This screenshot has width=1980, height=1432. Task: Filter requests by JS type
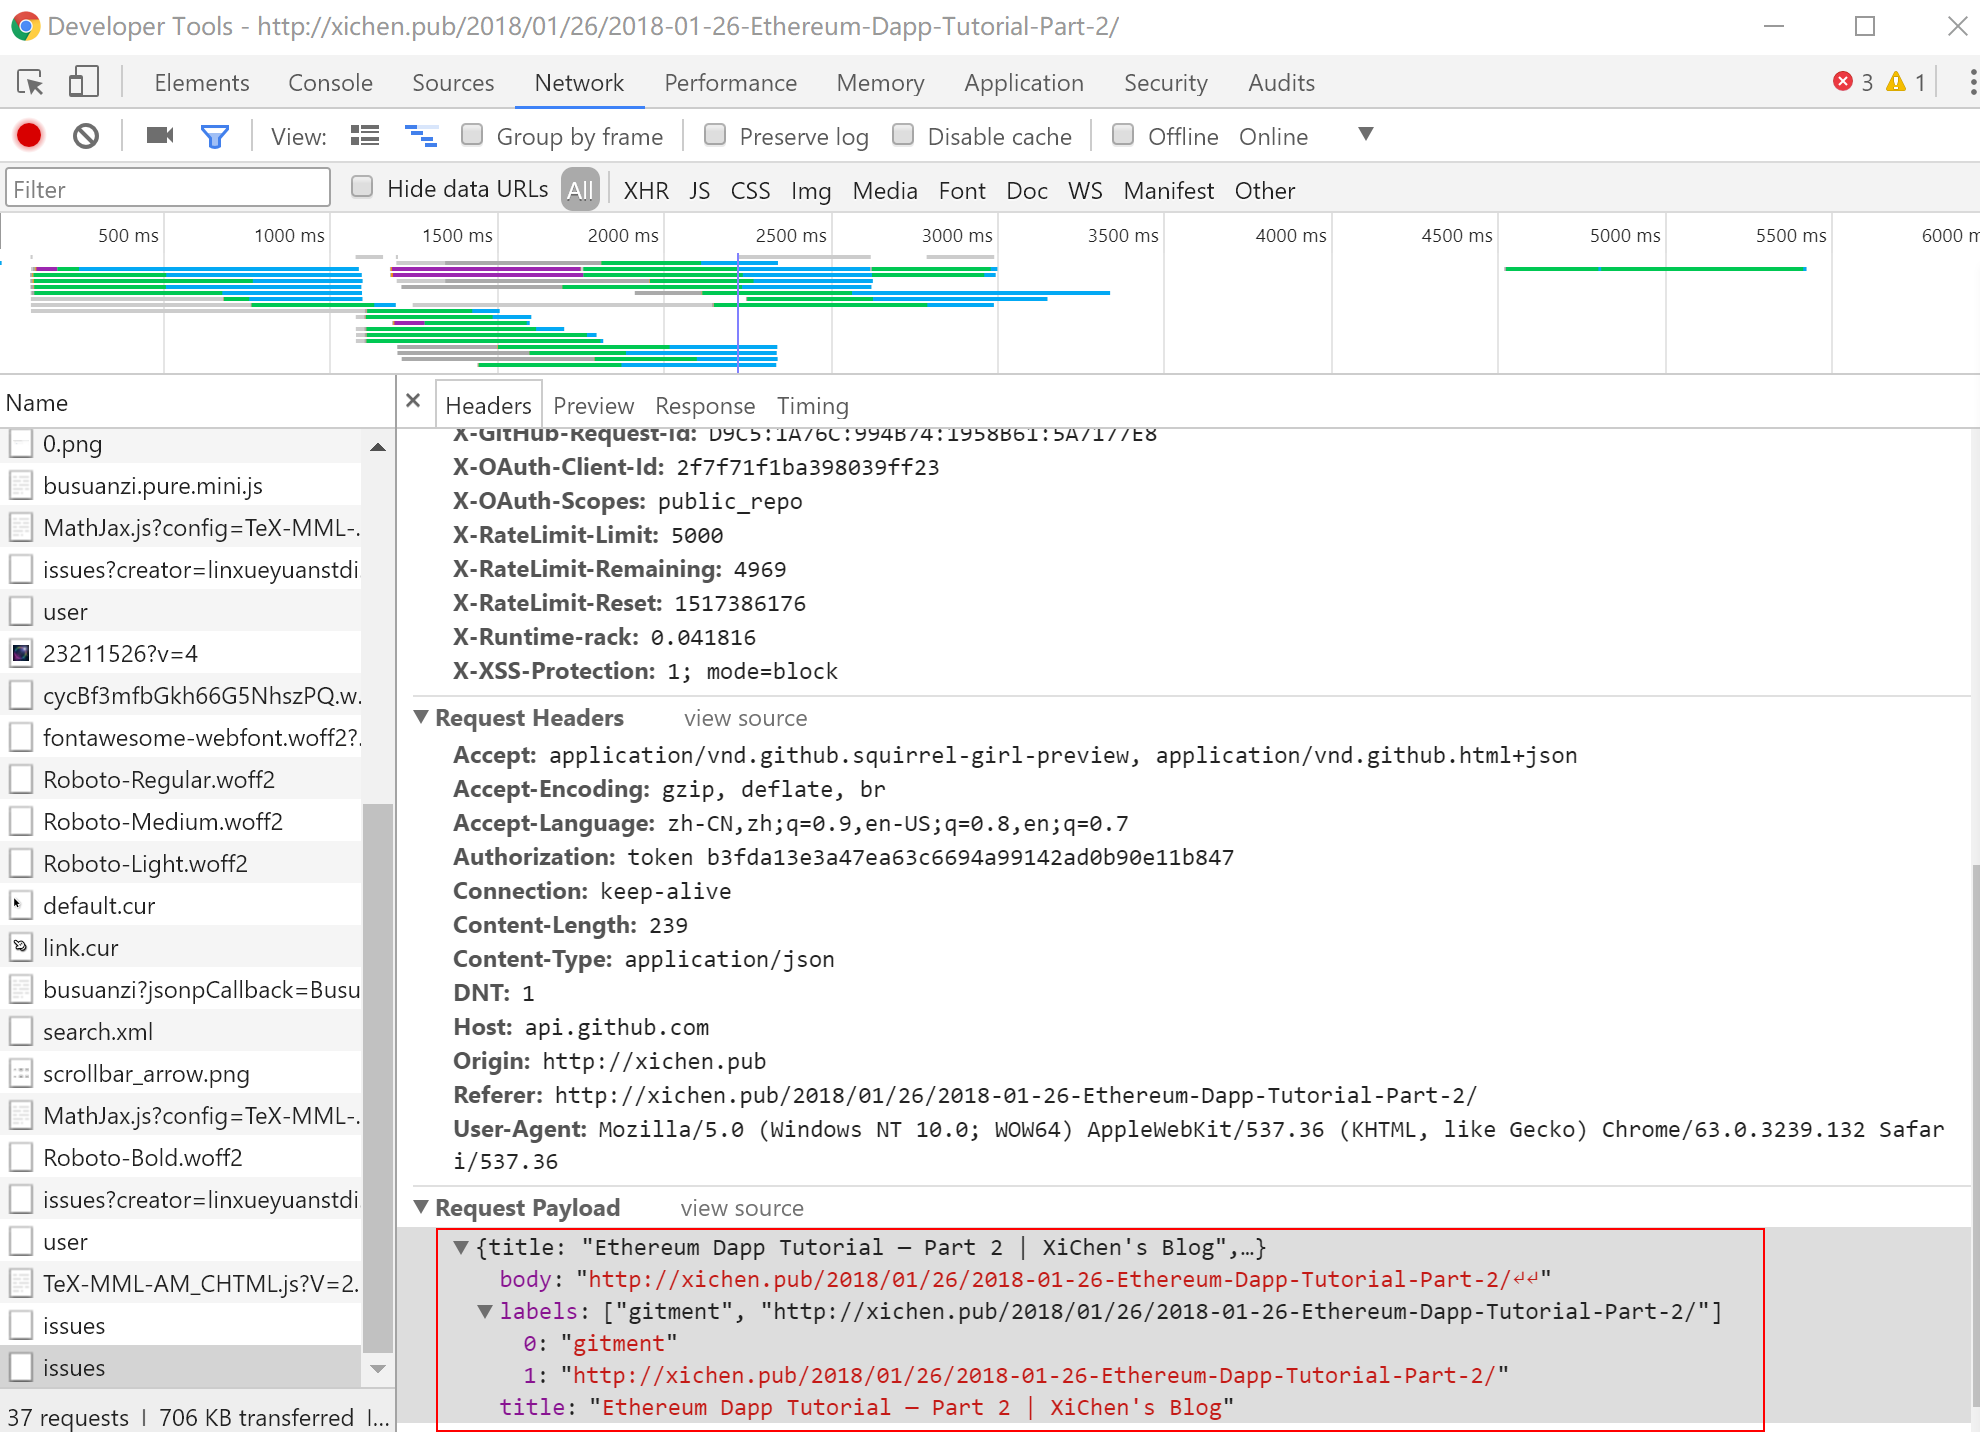(700, 190)
